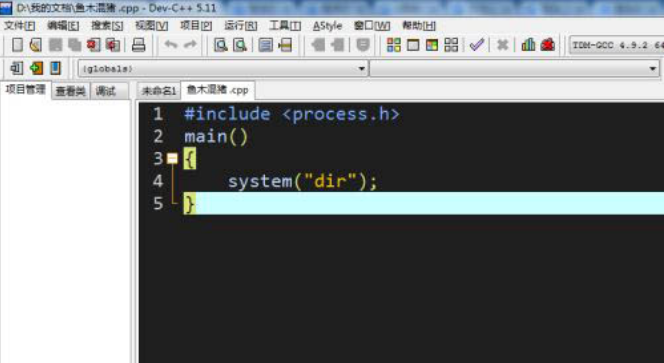The width and height of the screenshot is (664, 363).
Task: Open the TDM-GCC 4.9.2 compiler selector
Action: [617, 45]
